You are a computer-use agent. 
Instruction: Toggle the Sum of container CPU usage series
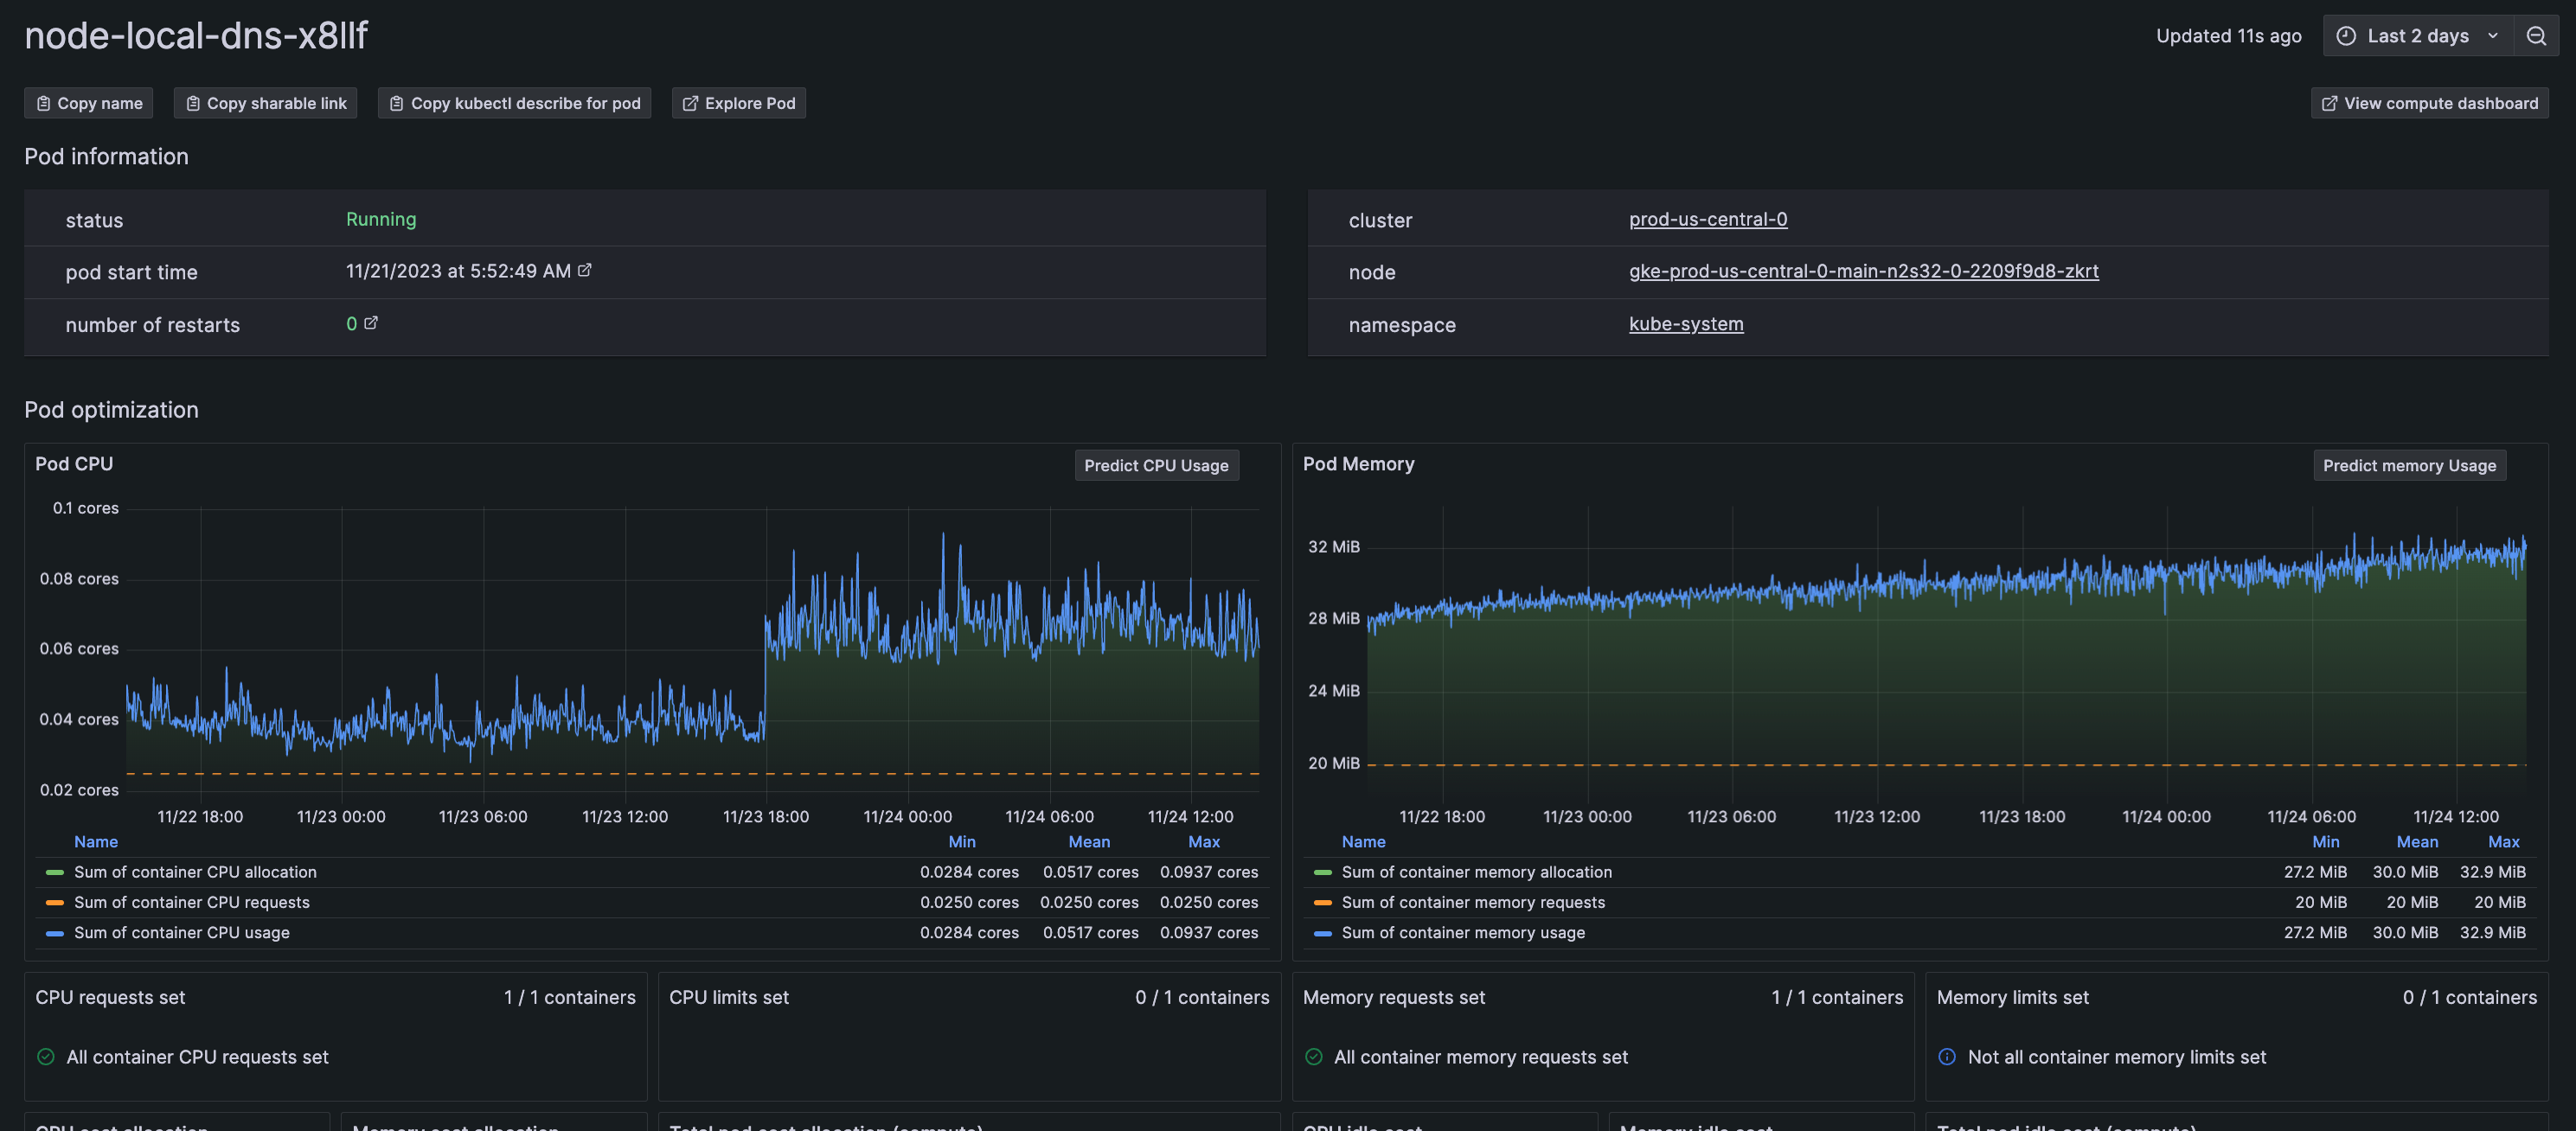181,932
